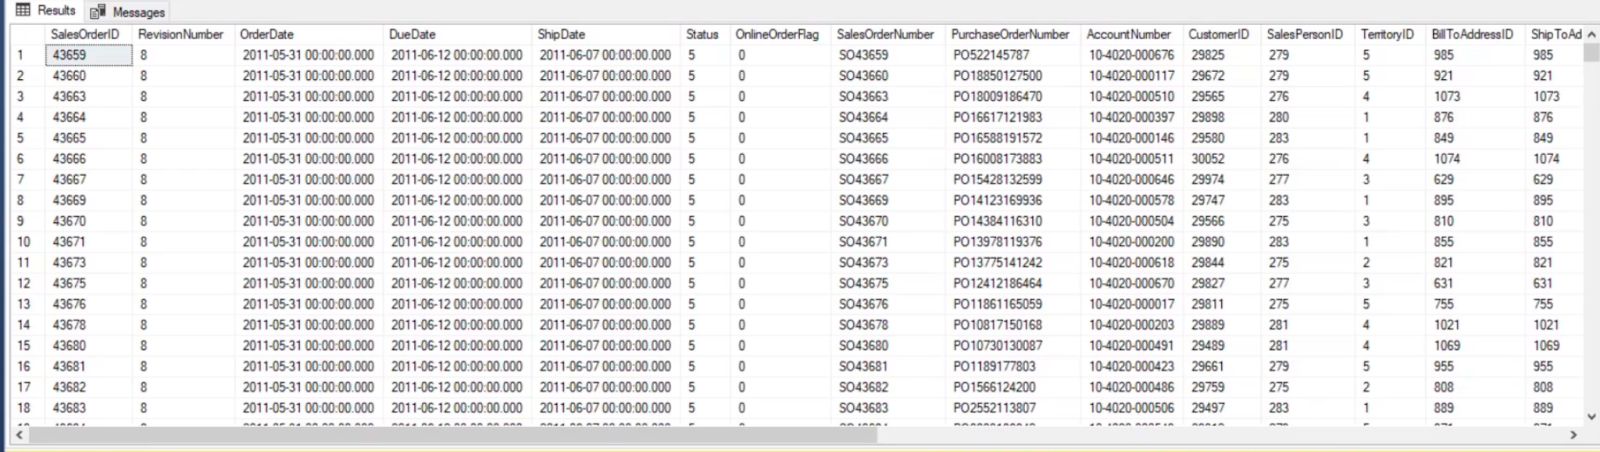Screen dimensions: 1600x452
Task: Select the RevisionNumber column header
Action: pos(183,34)
